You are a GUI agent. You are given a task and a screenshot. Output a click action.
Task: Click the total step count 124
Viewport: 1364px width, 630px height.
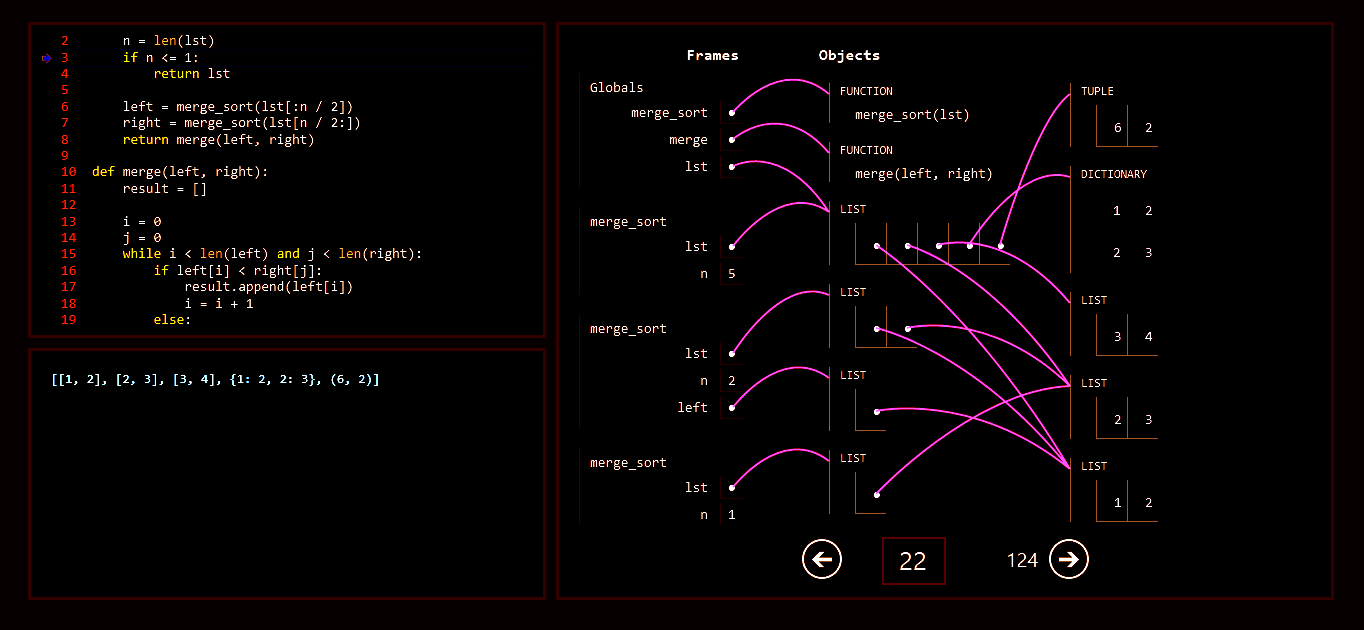point(1022,560)
